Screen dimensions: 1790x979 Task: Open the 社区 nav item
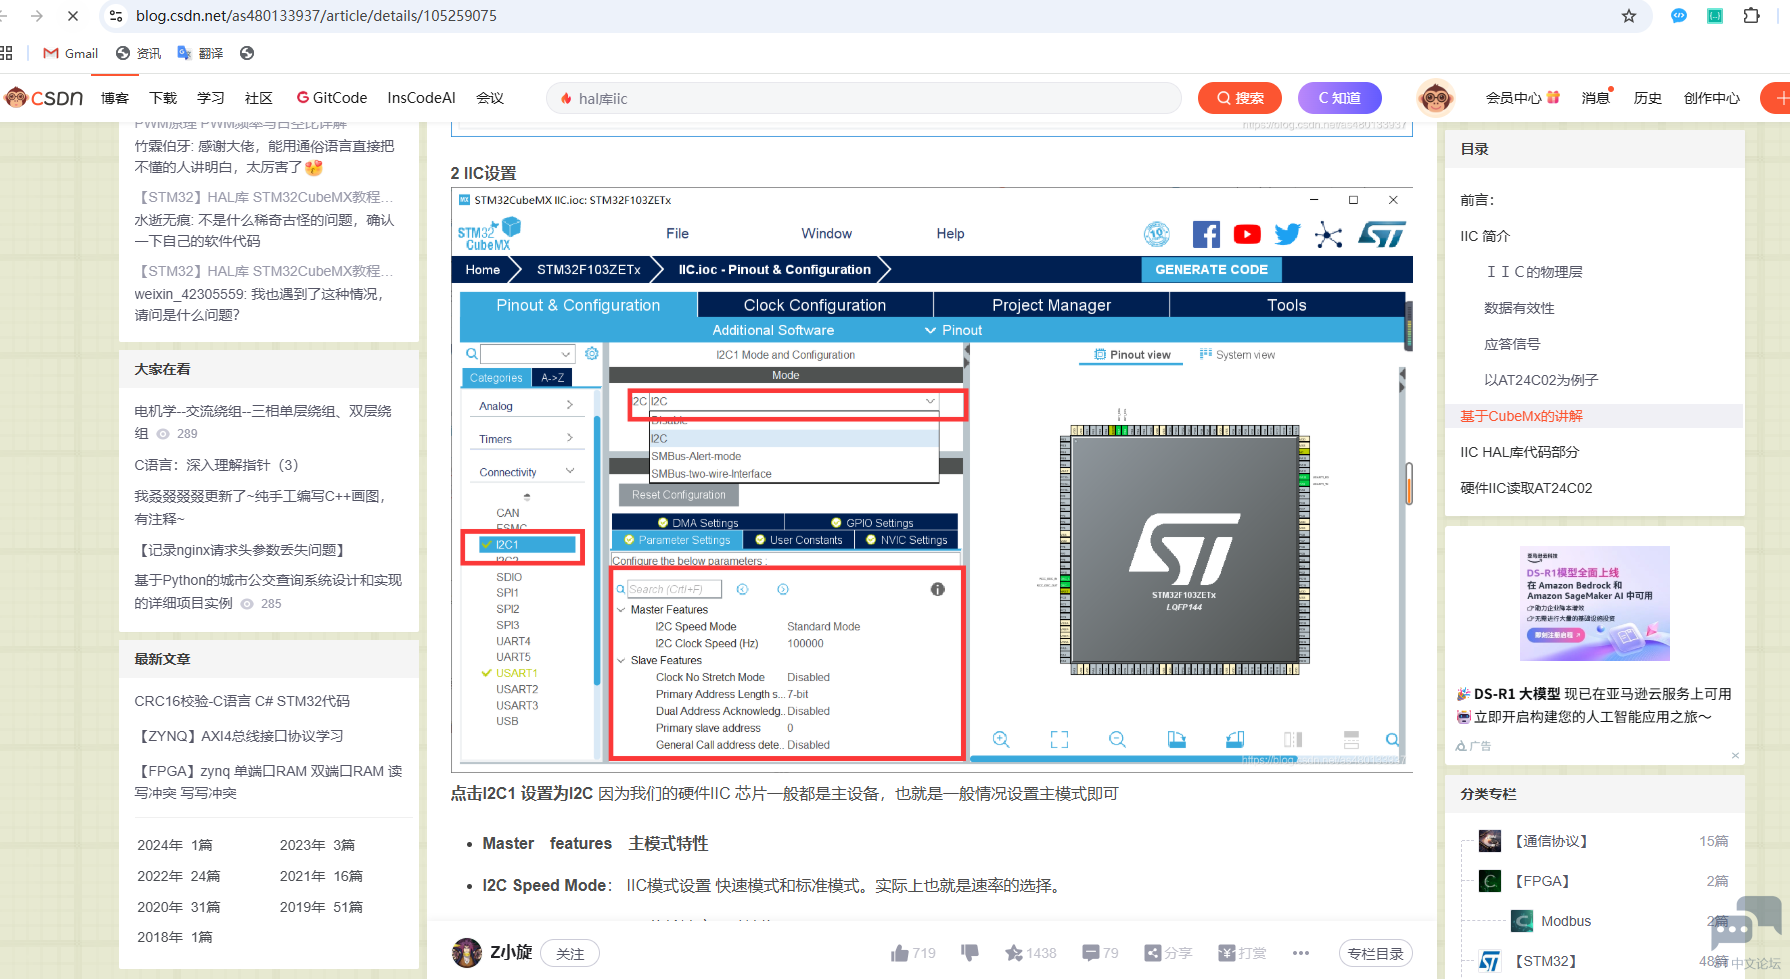pos(259,98)
